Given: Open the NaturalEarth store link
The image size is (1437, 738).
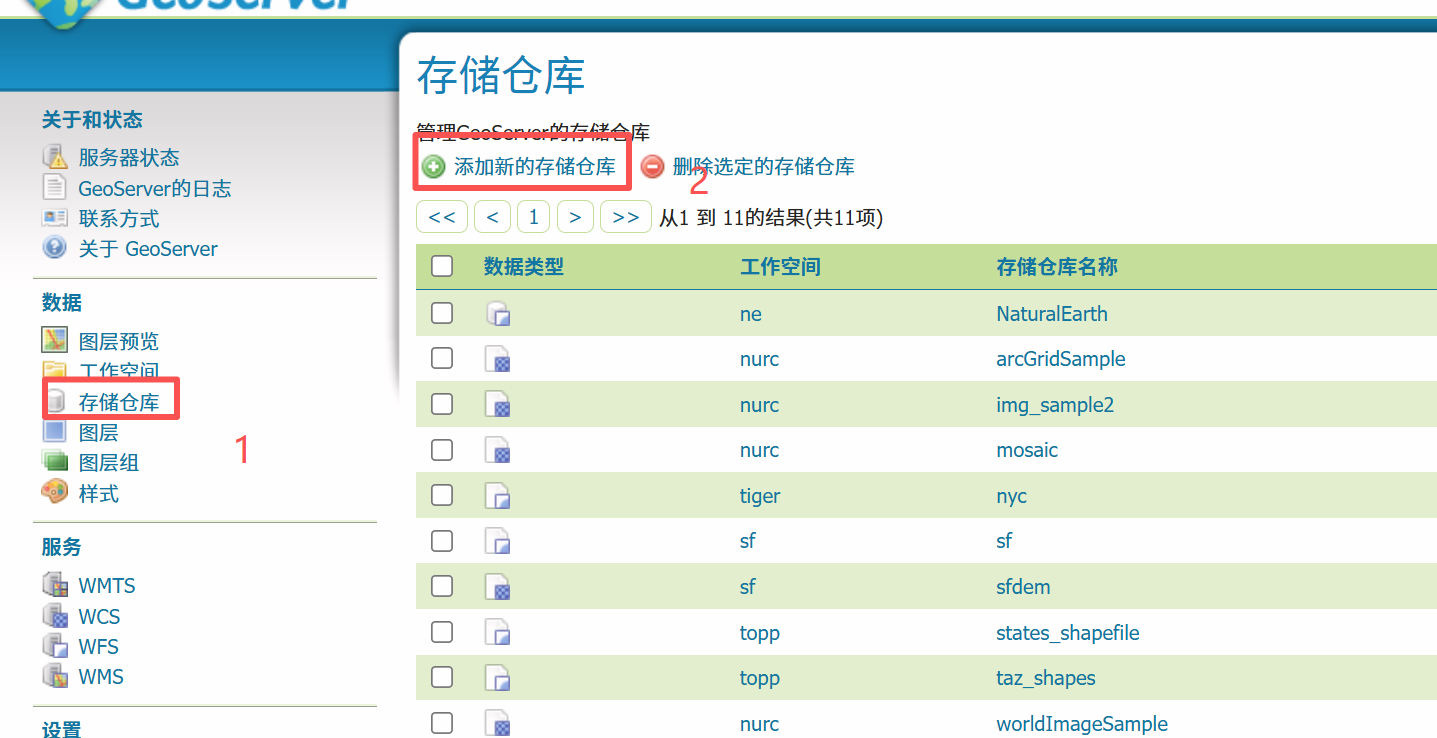Looking at the screenshot, I should 1052,314.
